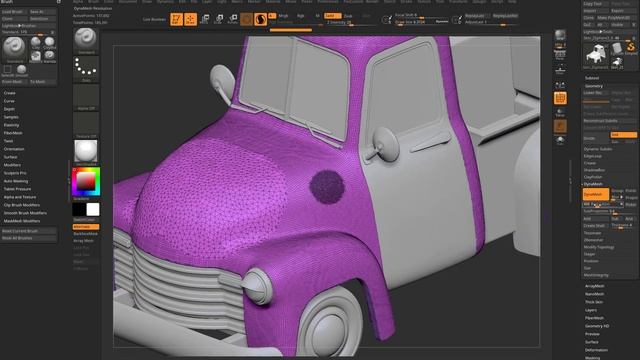The width and height of the screenshot is (640, 360).
Task: Click Reset All Brushes
Action: 29,238
